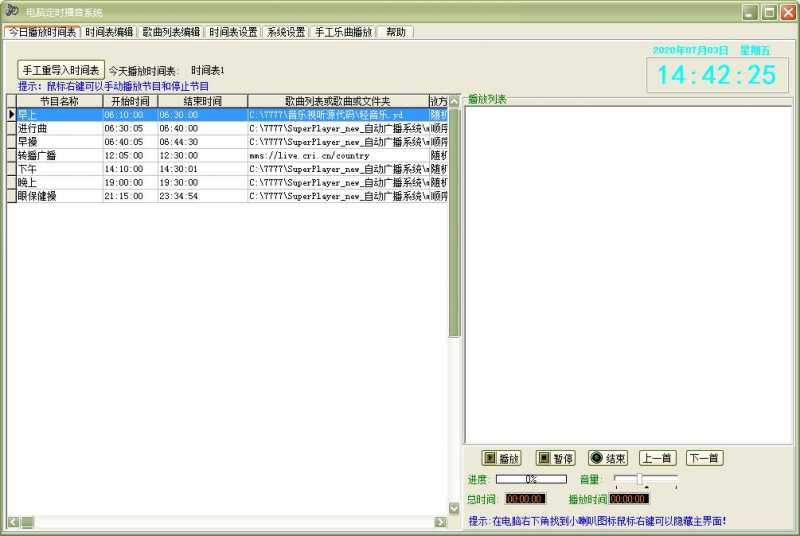Image resolution: width=800 pixels, height=536 pixels.
Task: Select the 晚上 program row
Action: (227, 182)
